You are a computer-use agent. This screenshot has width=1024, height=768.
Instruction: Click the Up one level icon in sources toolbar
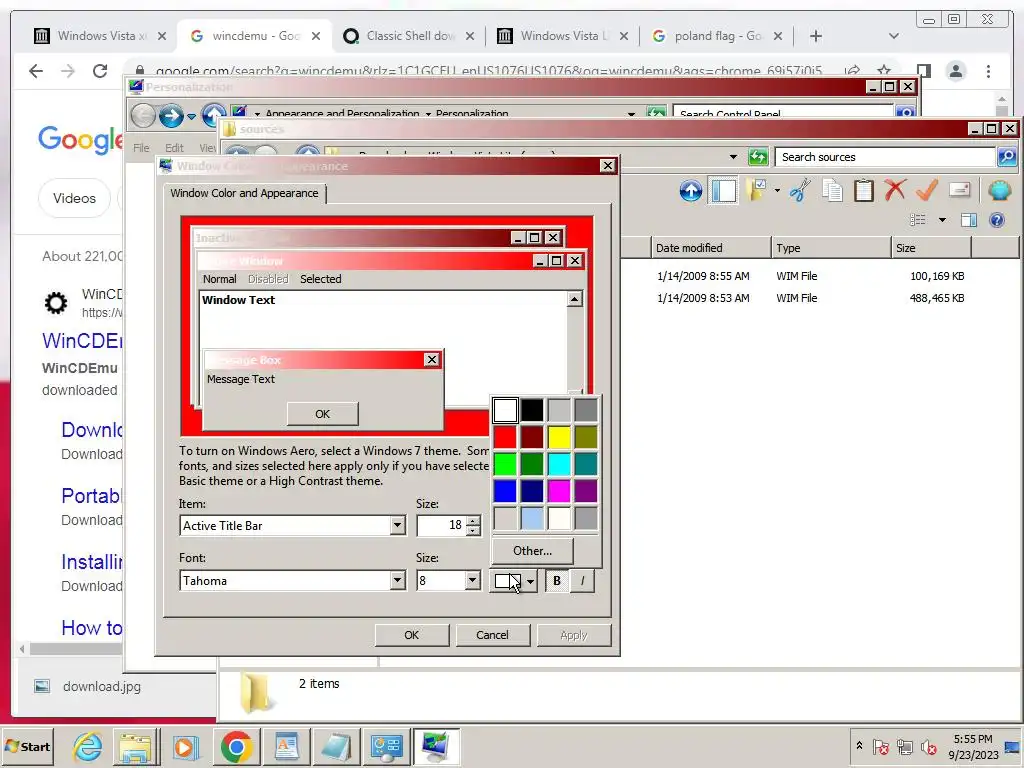[x=690, y=191]
